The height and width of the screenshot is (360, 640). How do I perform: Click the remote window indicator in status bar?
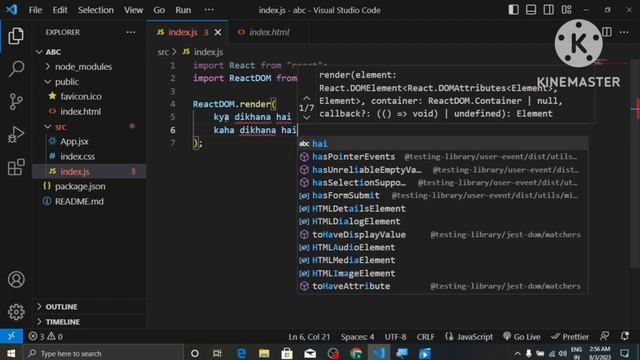pos(11,336)
